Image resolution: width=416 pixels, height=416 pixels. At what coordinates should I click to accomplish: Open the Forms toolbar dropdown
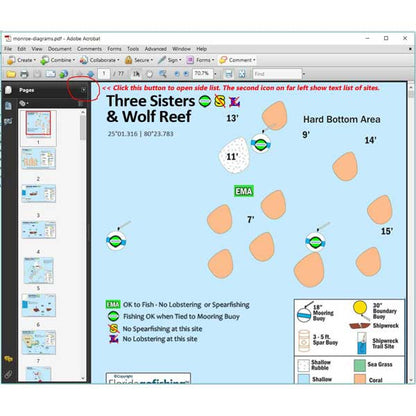[x=200, y=60]
